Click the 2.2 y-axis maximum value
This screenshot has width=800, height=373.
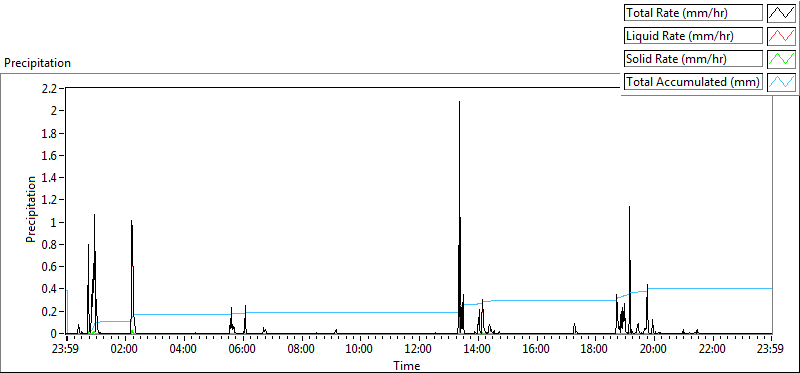[x=49, y=88]
